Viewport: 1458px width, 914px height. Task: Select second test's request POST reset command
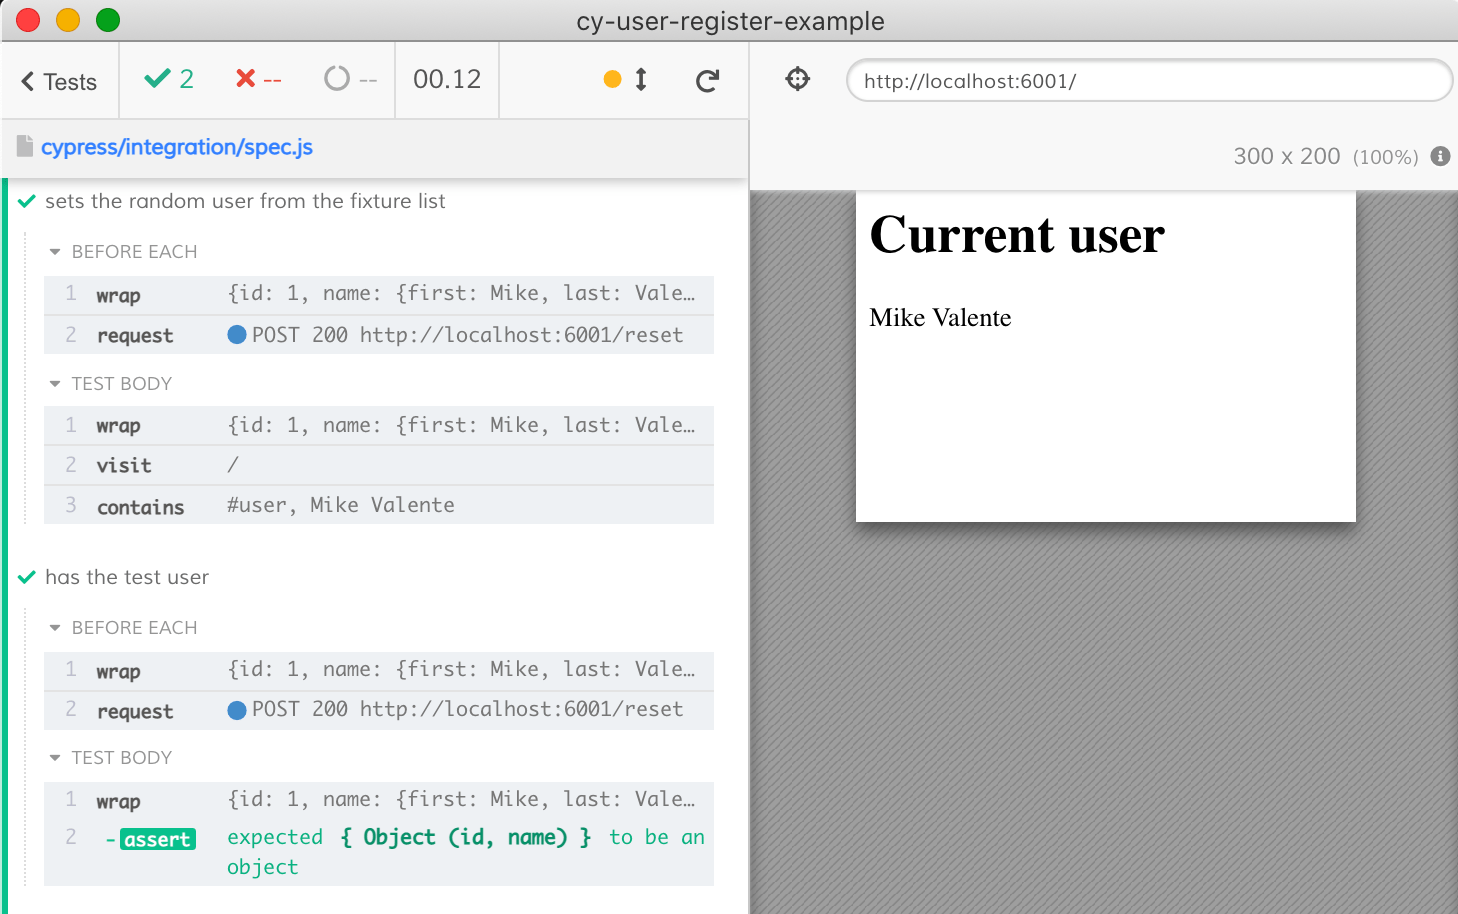point(379,711)
